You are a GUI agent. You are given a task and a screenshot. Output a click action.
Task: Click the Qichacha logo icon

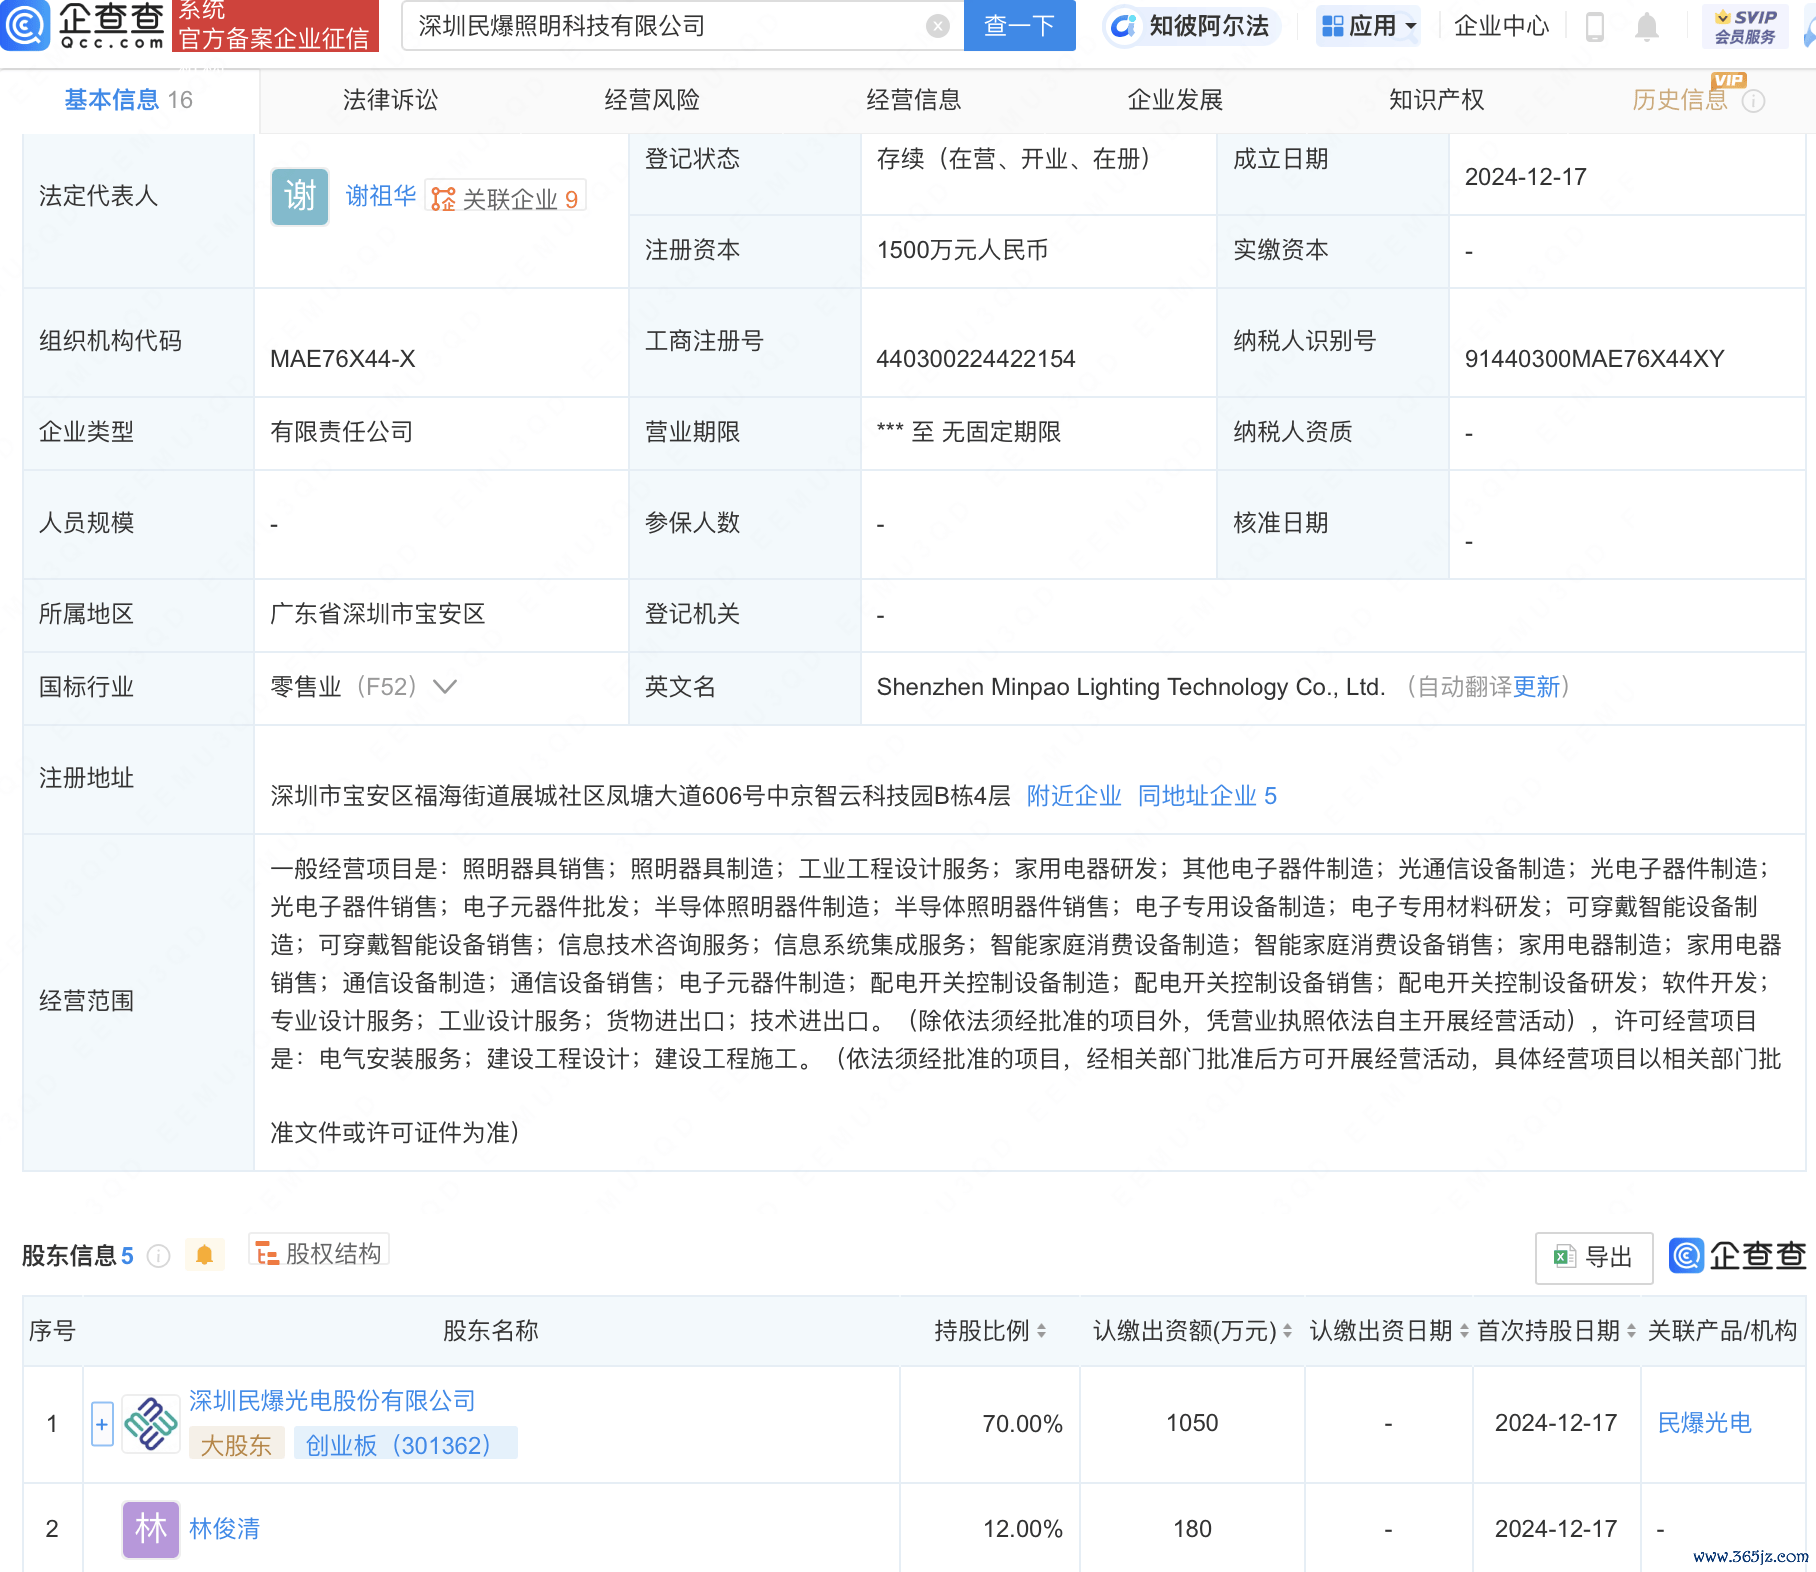pyautogui.click(x=24, y=25)
